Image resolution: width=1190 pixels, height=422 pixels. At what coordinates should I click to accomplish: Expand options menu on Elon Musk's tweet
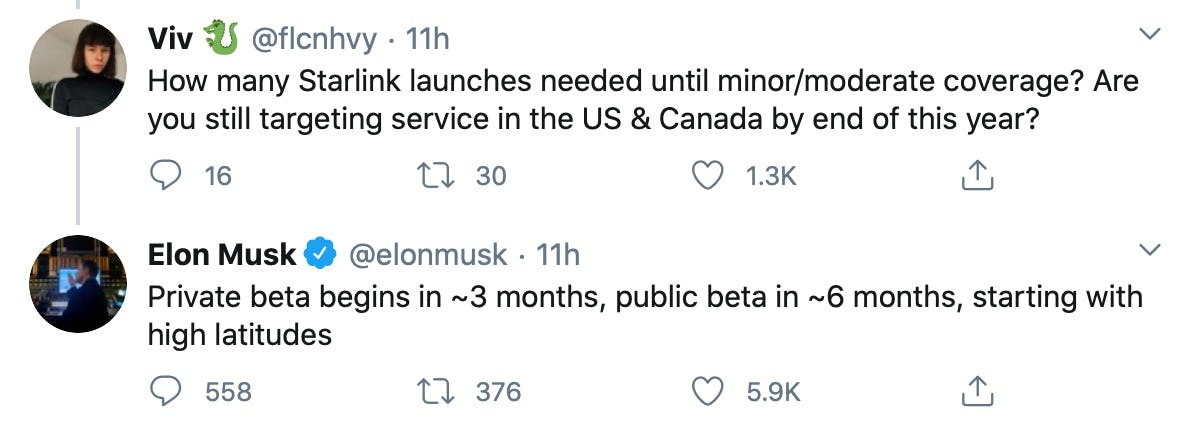tap(1150, 248)
